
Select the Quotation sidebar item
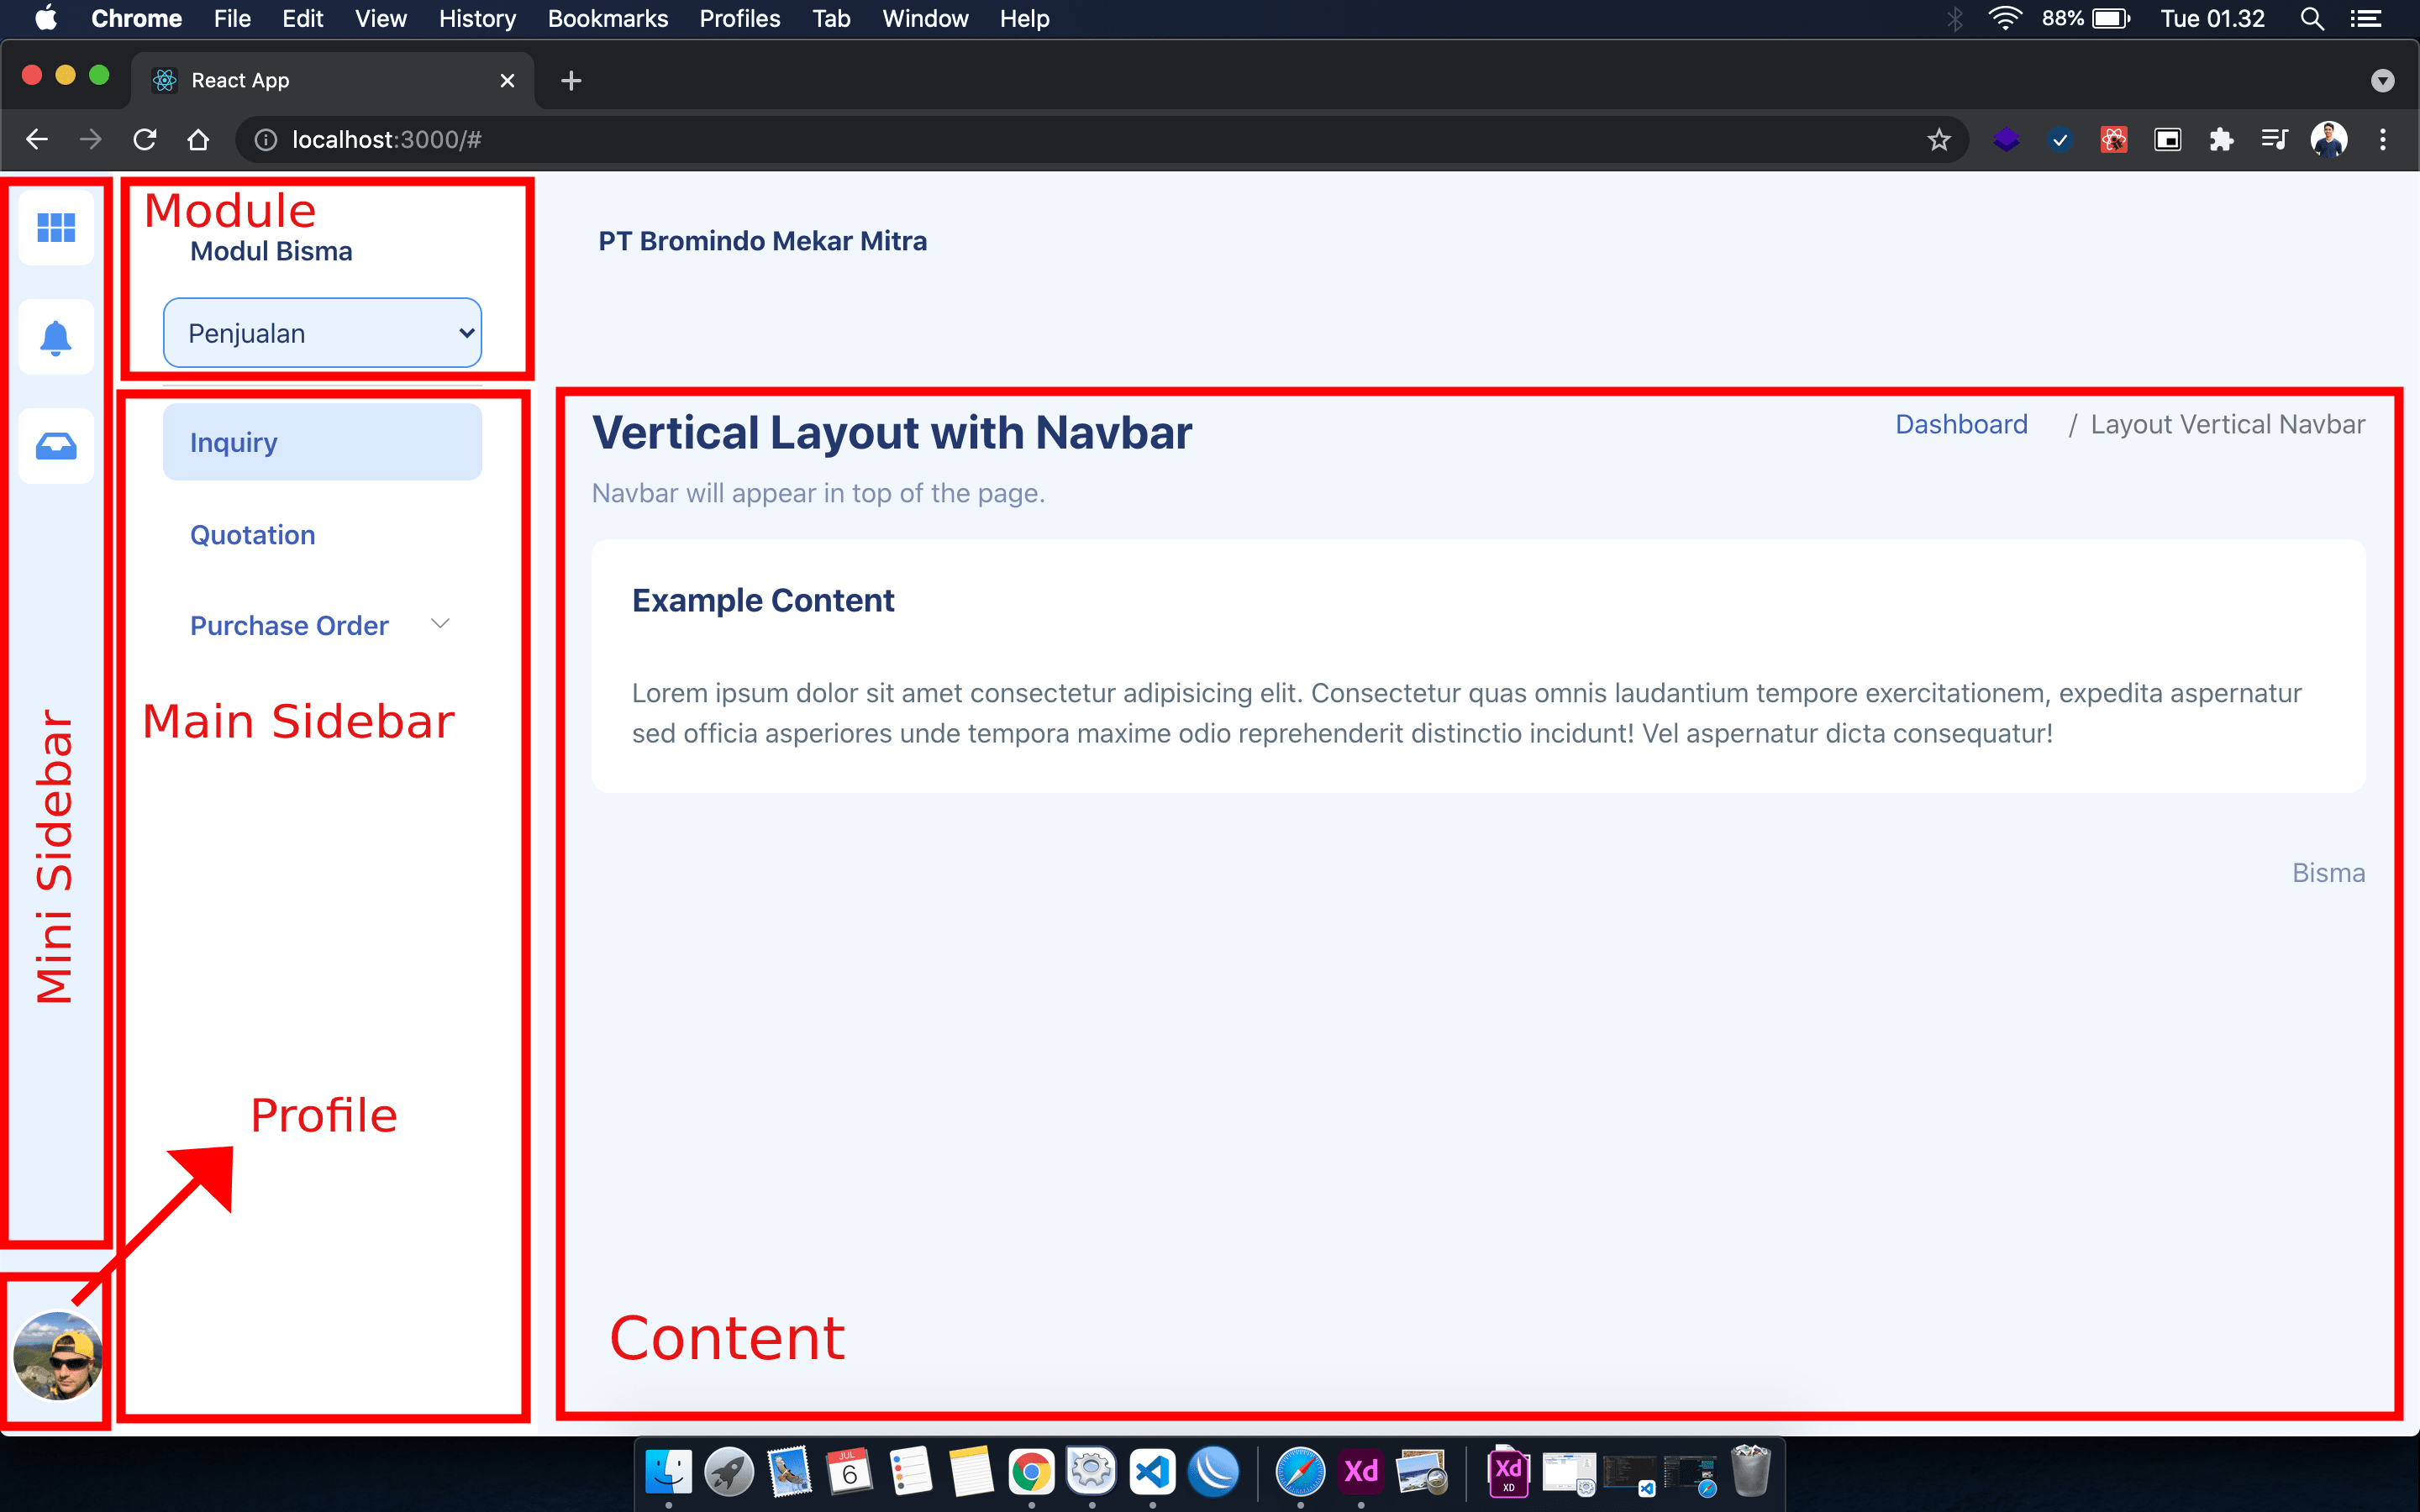click(253, 535)
